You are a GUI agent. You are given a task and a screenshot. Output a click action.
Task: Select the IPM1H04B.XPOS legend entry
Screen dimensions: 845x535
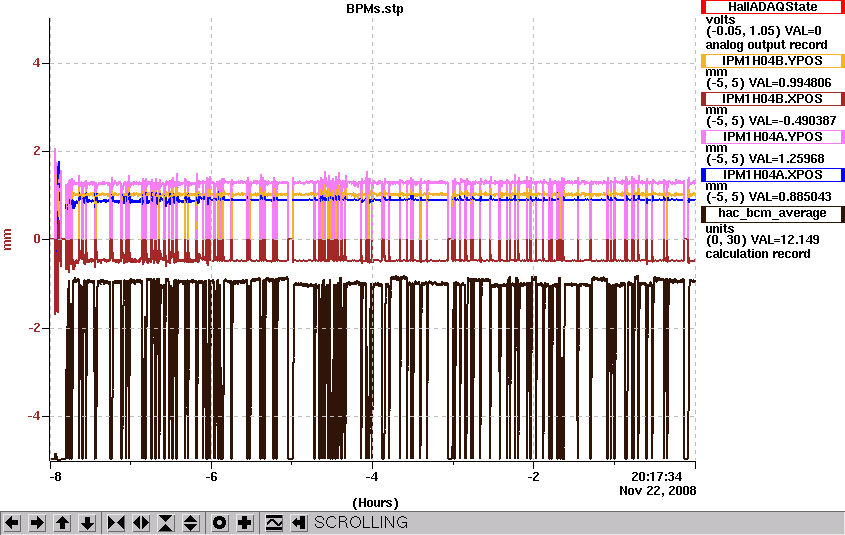tap(773, 99)
